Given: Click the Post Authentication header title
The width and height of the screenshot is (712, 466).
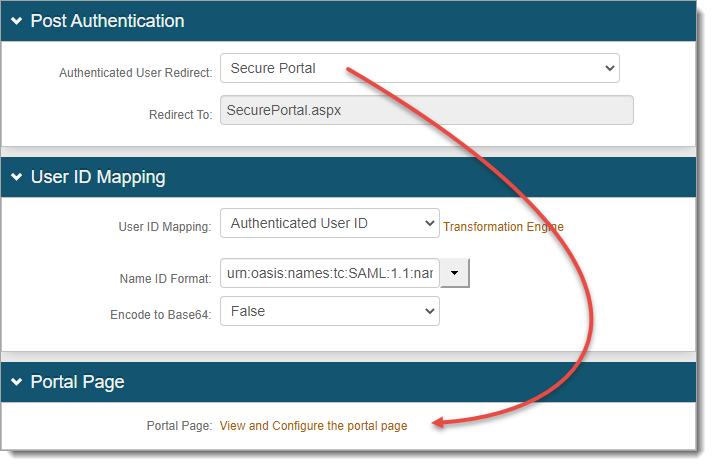Looking at the screenshot, I should 107,21.
